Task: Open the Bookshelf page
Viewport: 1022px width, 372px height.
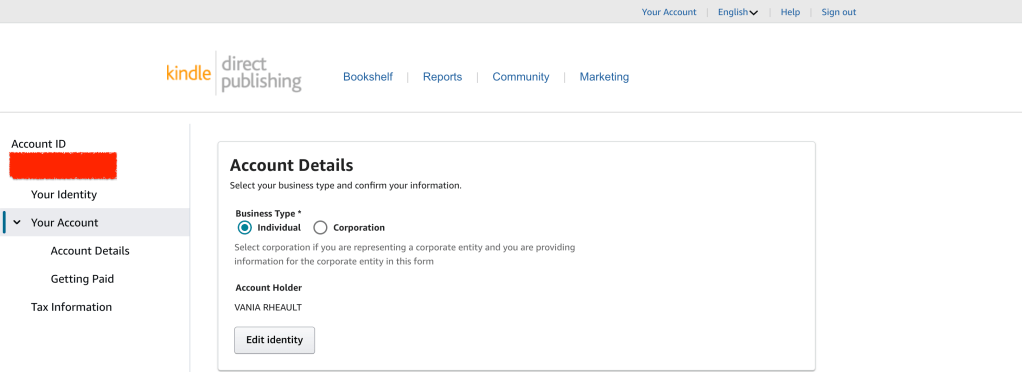Action: point(368,77)
